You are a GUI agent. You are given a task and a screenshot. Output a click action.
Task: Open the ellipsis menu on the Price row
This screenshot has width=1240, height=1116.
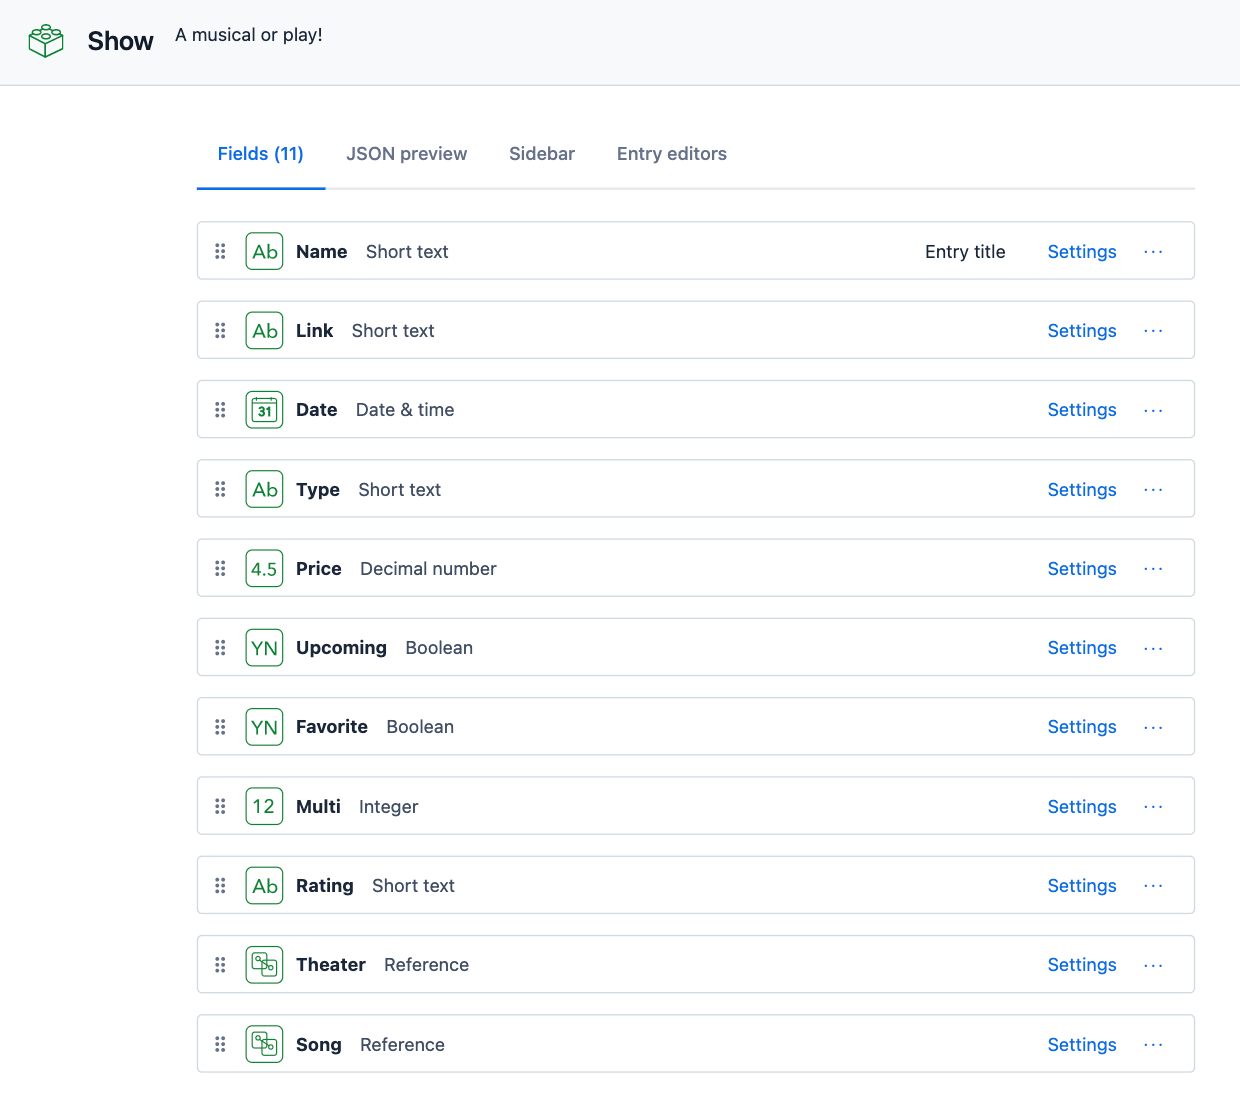tap(1153, 567)
